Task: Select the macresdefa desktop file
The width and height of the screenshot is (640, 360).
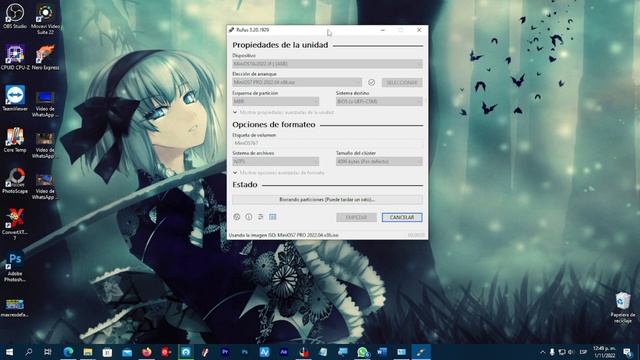Action: [x=15, y=307]
